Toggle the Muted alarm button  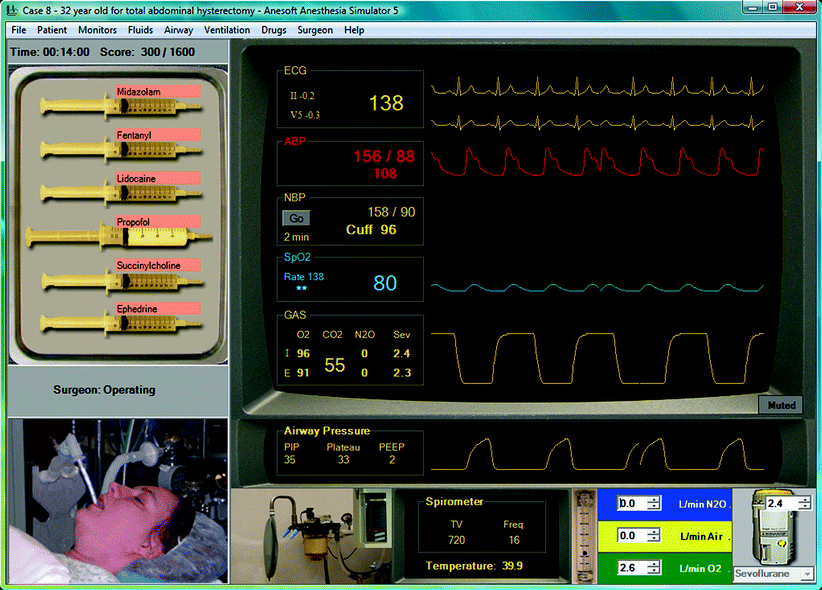click(780, 405)
